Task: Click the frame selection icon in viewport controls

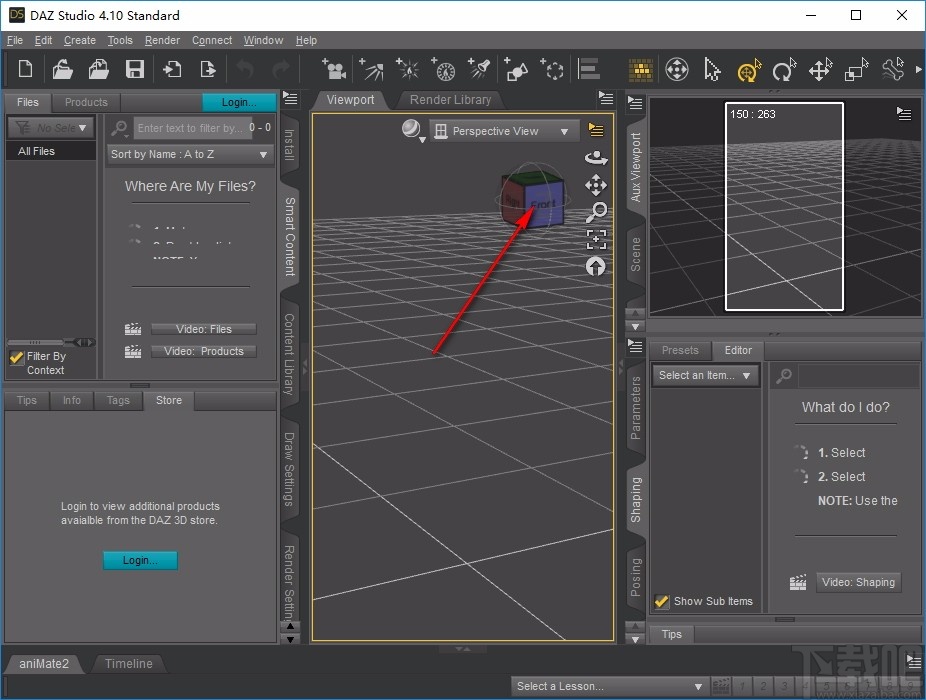Action: [595, 239]
